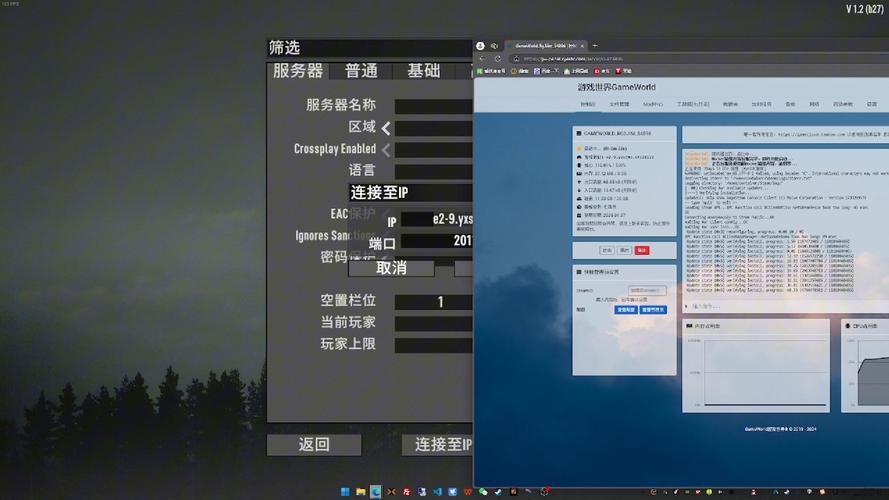Image resolution: width=889 pixels, height=500 pixels.
Task: Click the 取消 button in dialog
Action: [391, 268]
